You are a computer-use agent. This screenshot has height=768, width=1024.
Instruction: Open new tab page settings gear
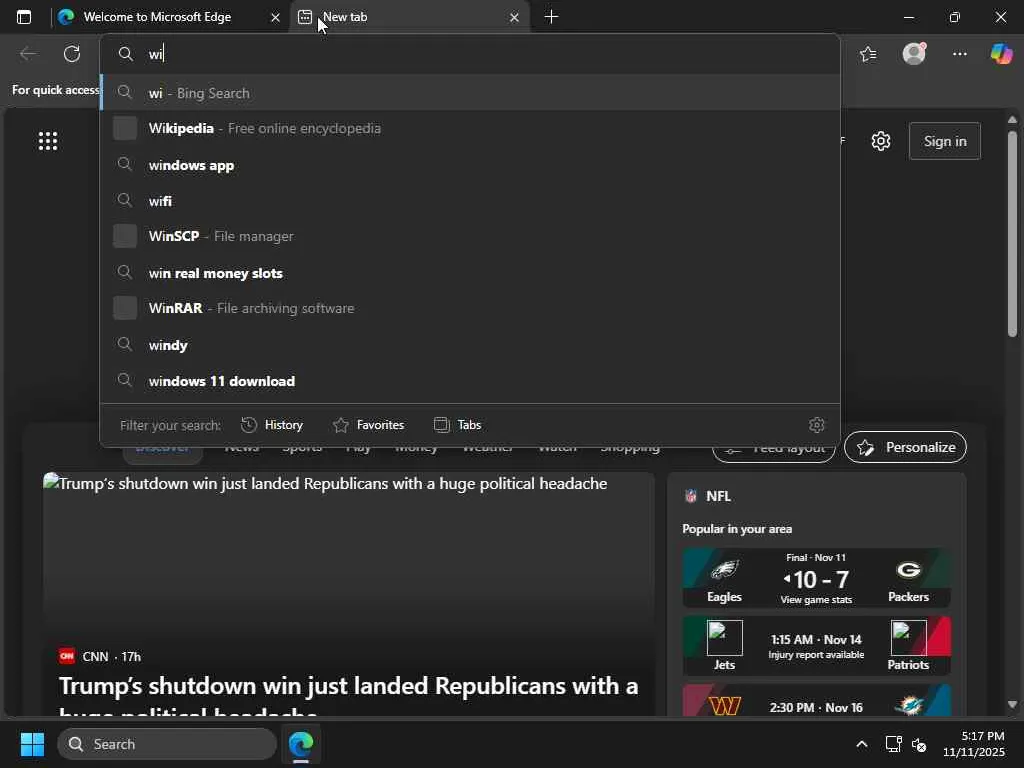point(881,141)
